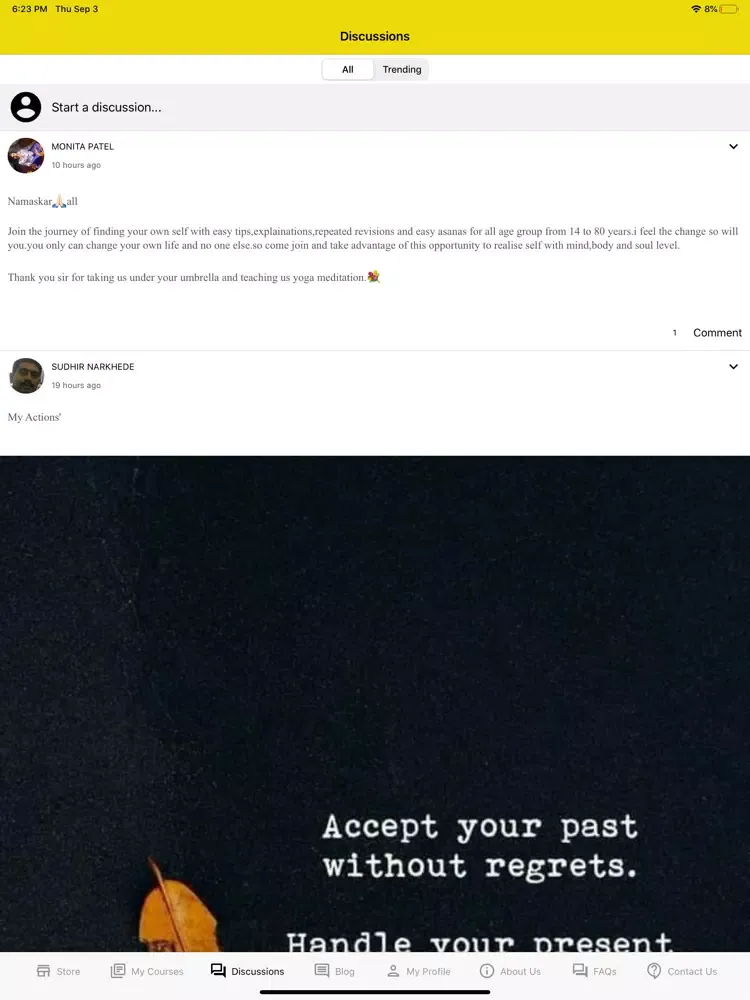Tap the FAQs icon
750x1000 pixels.
(580, 971)
